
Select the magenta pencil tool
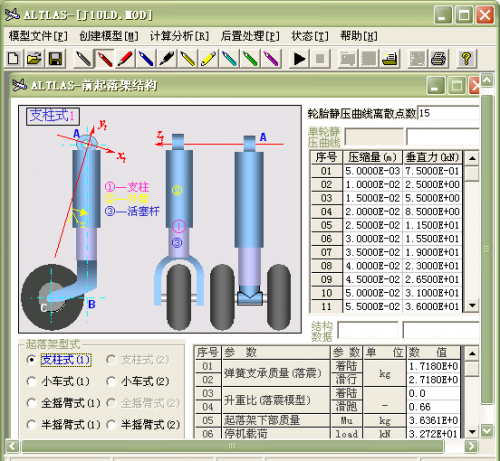pyautogui.click(x=271, y=59)
